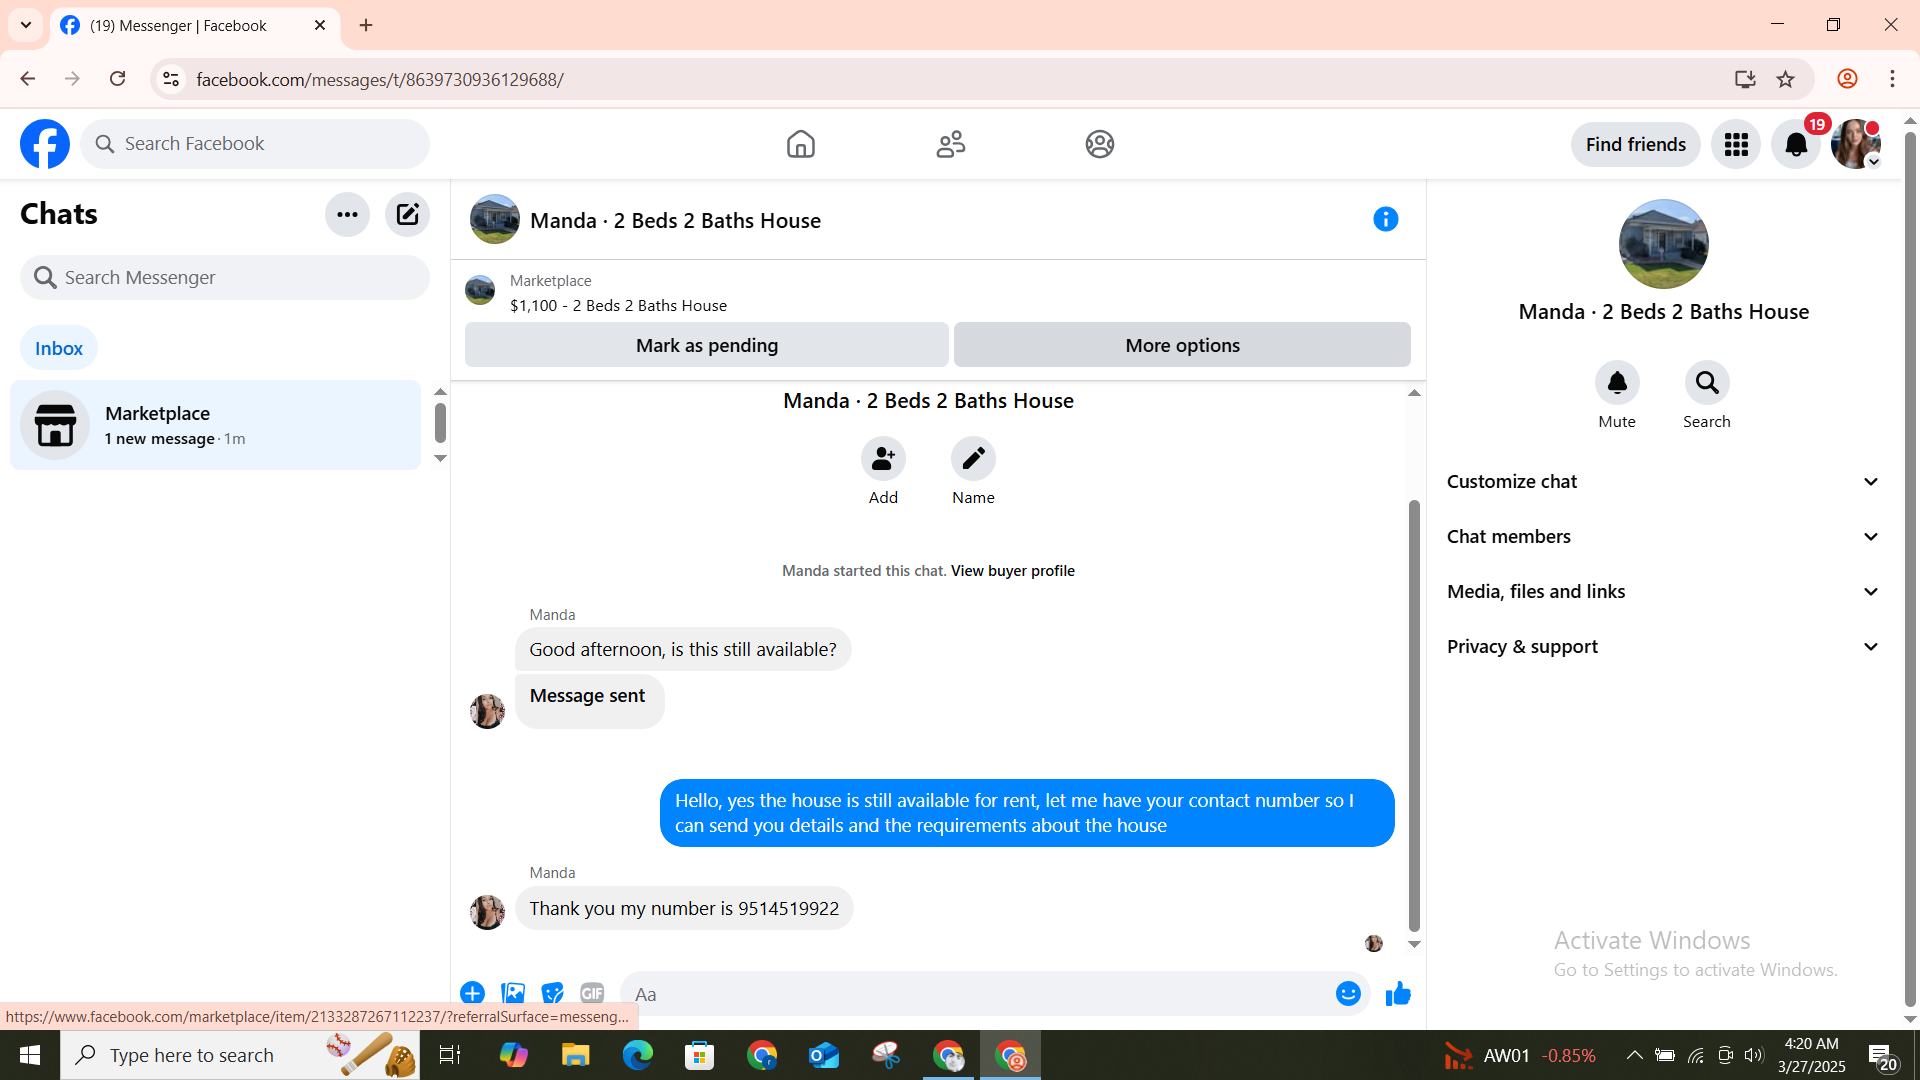Viewport: 1920px width, 1080px height.
Task: Select the Inbox tab
Action: click(x=59, y=348)
